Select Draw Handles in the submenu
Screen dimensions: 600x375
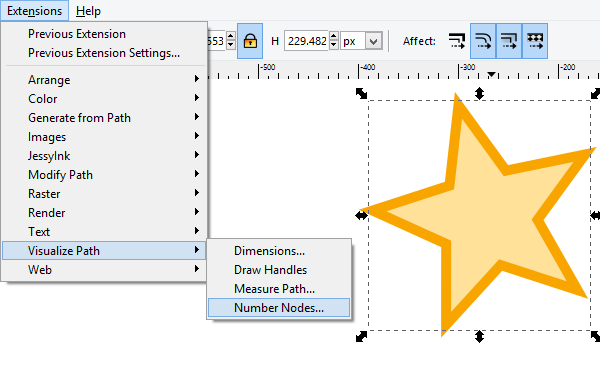[x=279, y=270]
